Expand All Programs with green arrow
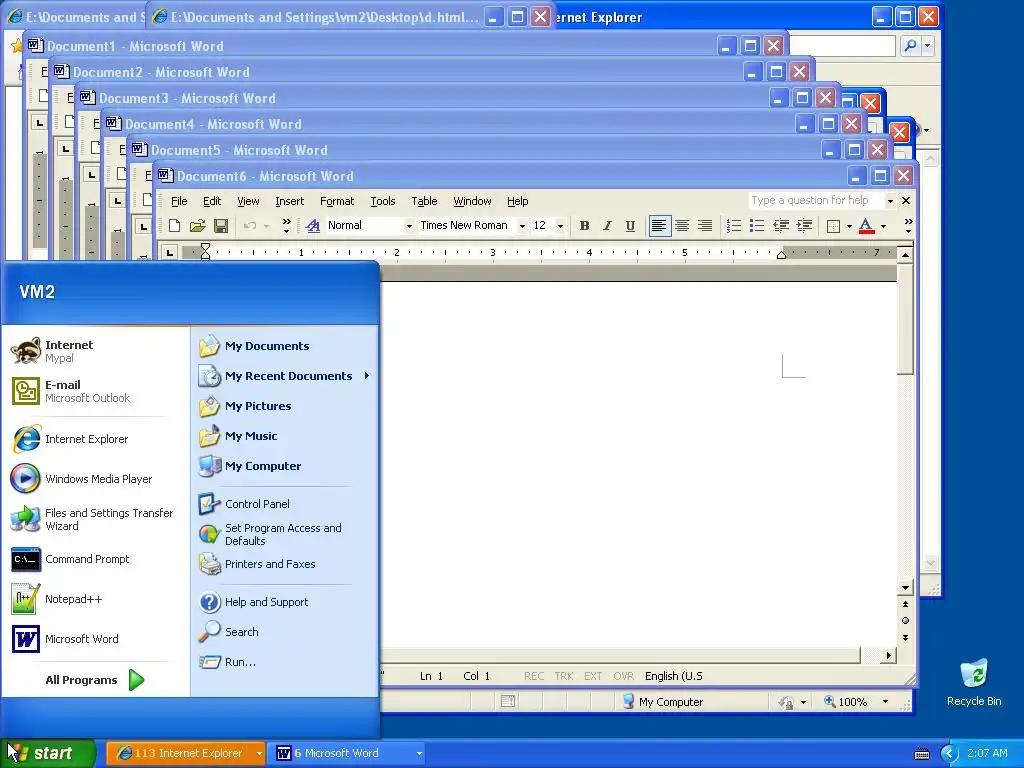This screenshot has width=1024, height=768. 95,680
